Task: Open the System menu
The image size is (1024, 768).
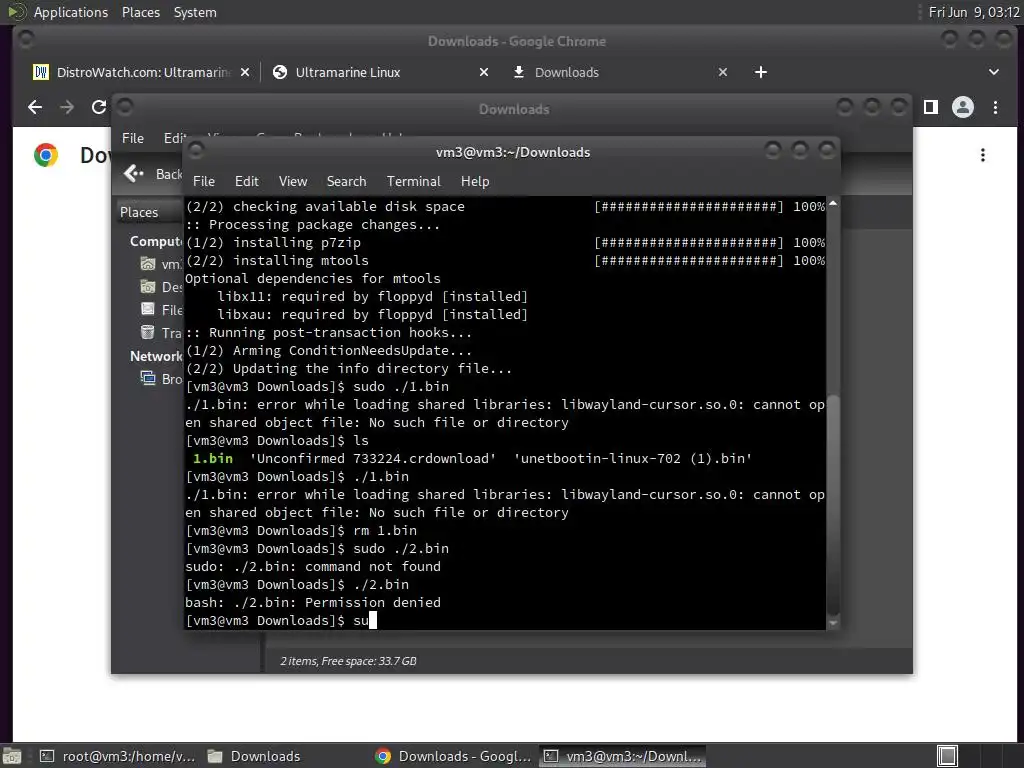Action: (x=195, y=12)
